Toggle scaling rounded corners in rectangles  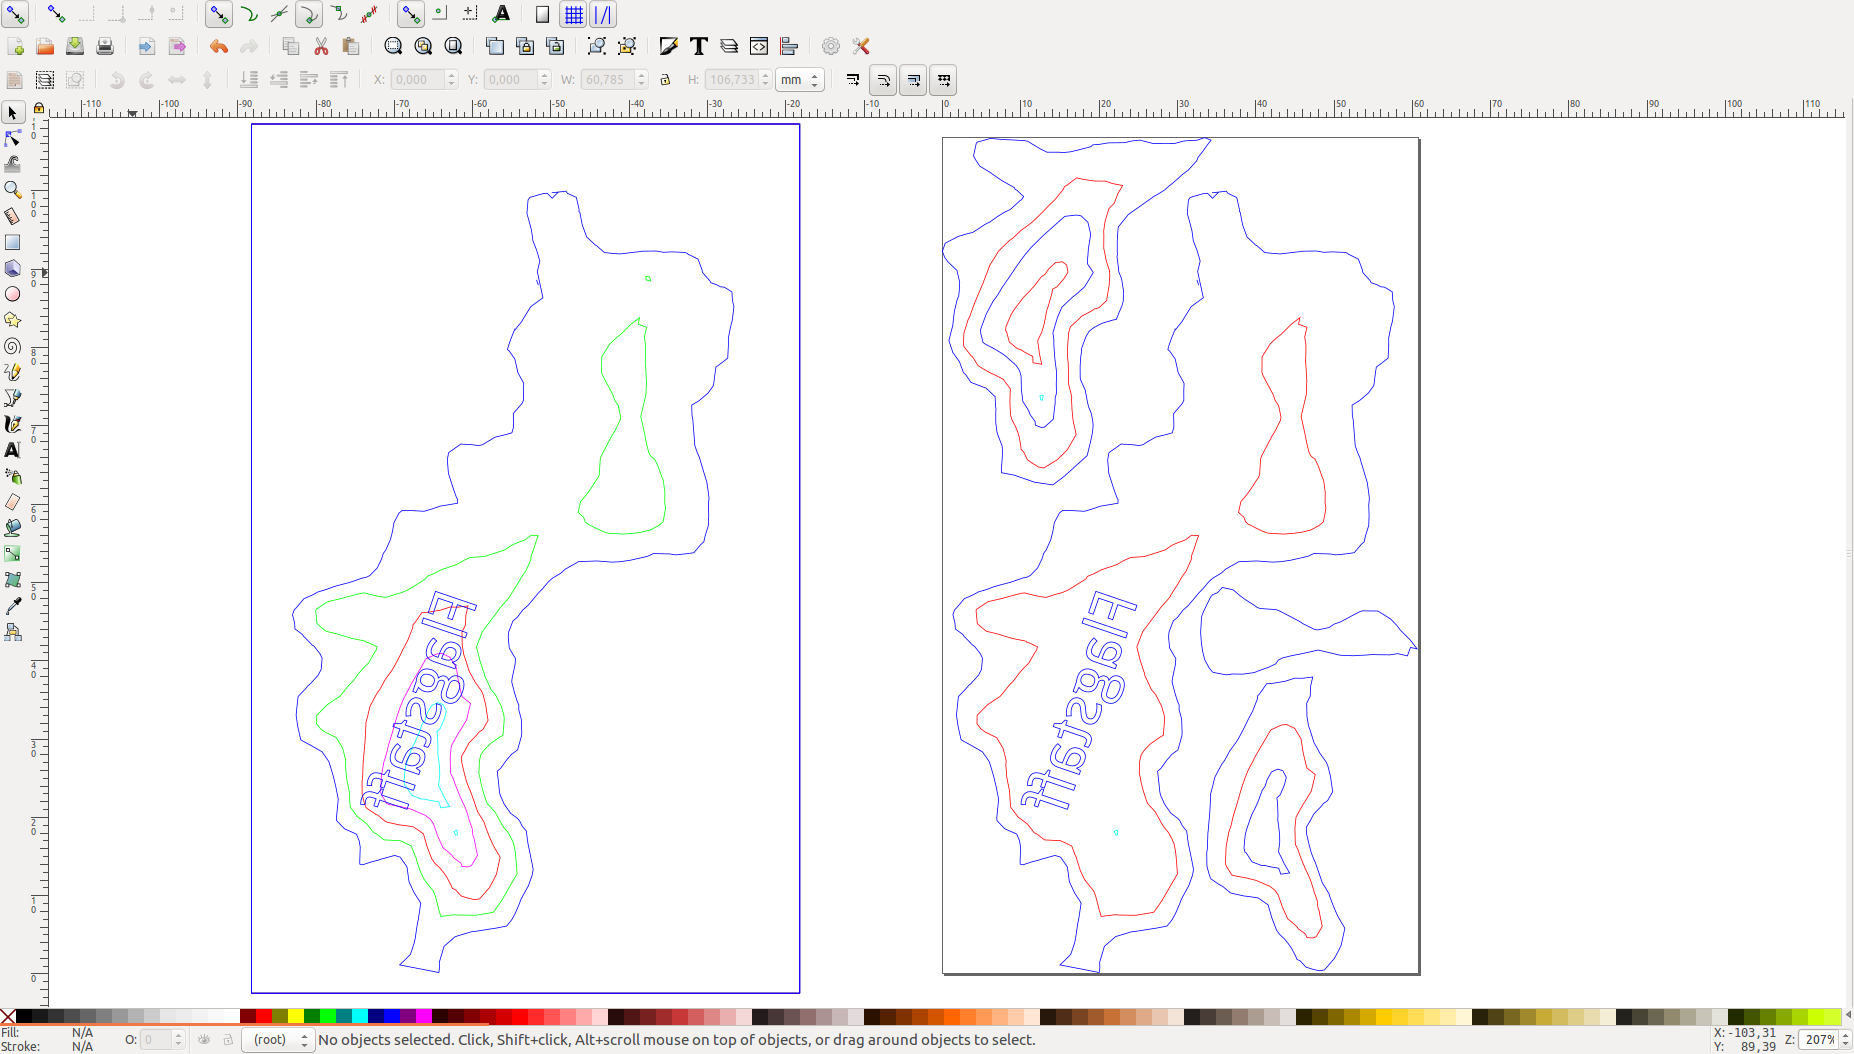tap(883, 80)
